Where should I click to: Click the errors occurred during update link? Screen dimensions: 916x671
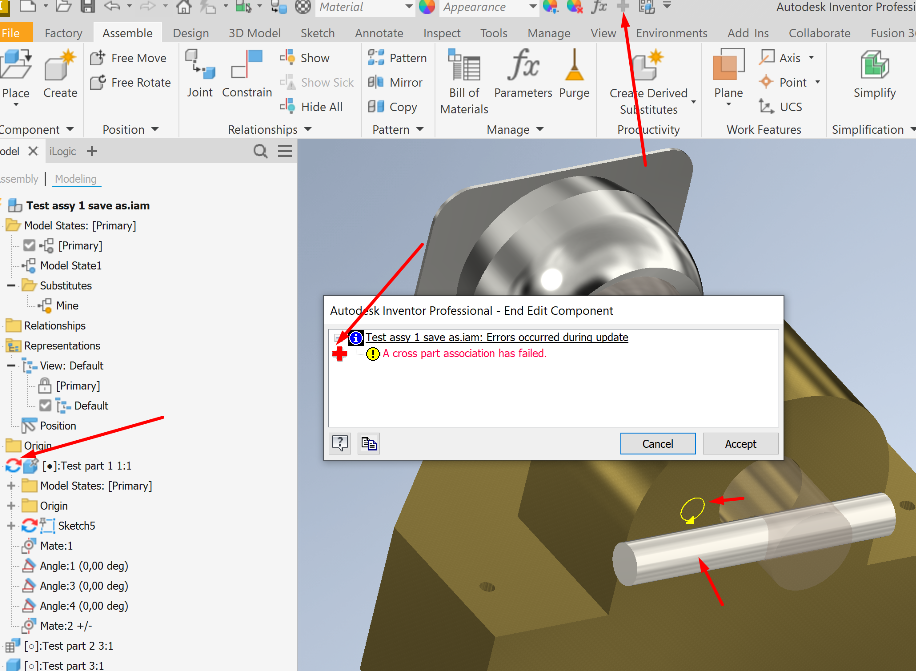coord(497,337)
